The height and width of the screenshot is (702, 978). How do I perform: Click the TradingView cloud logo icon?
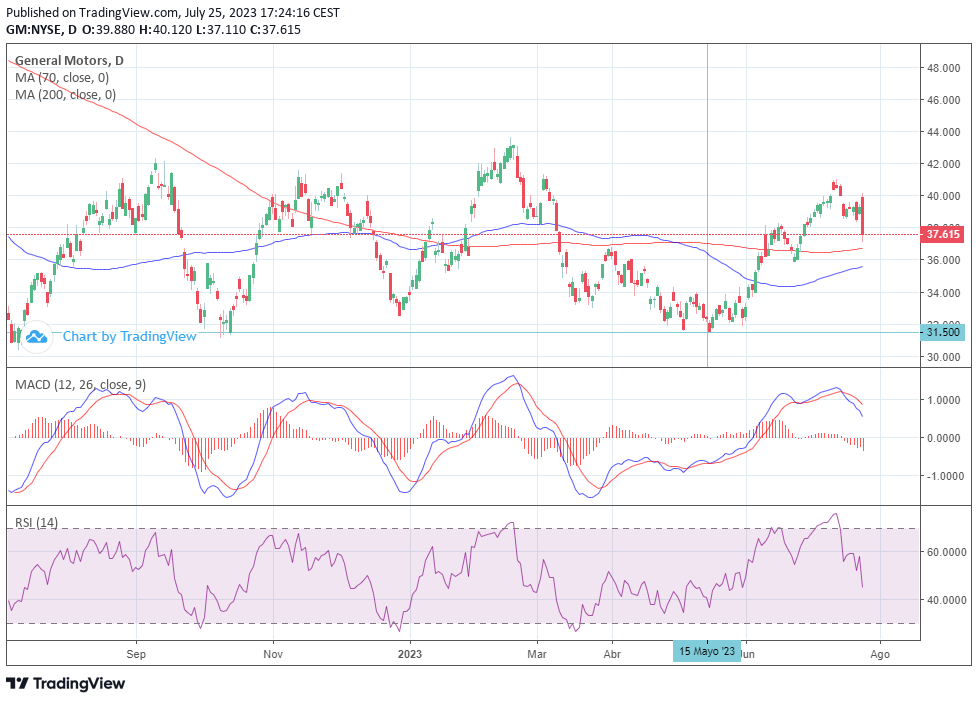point(36,337)
